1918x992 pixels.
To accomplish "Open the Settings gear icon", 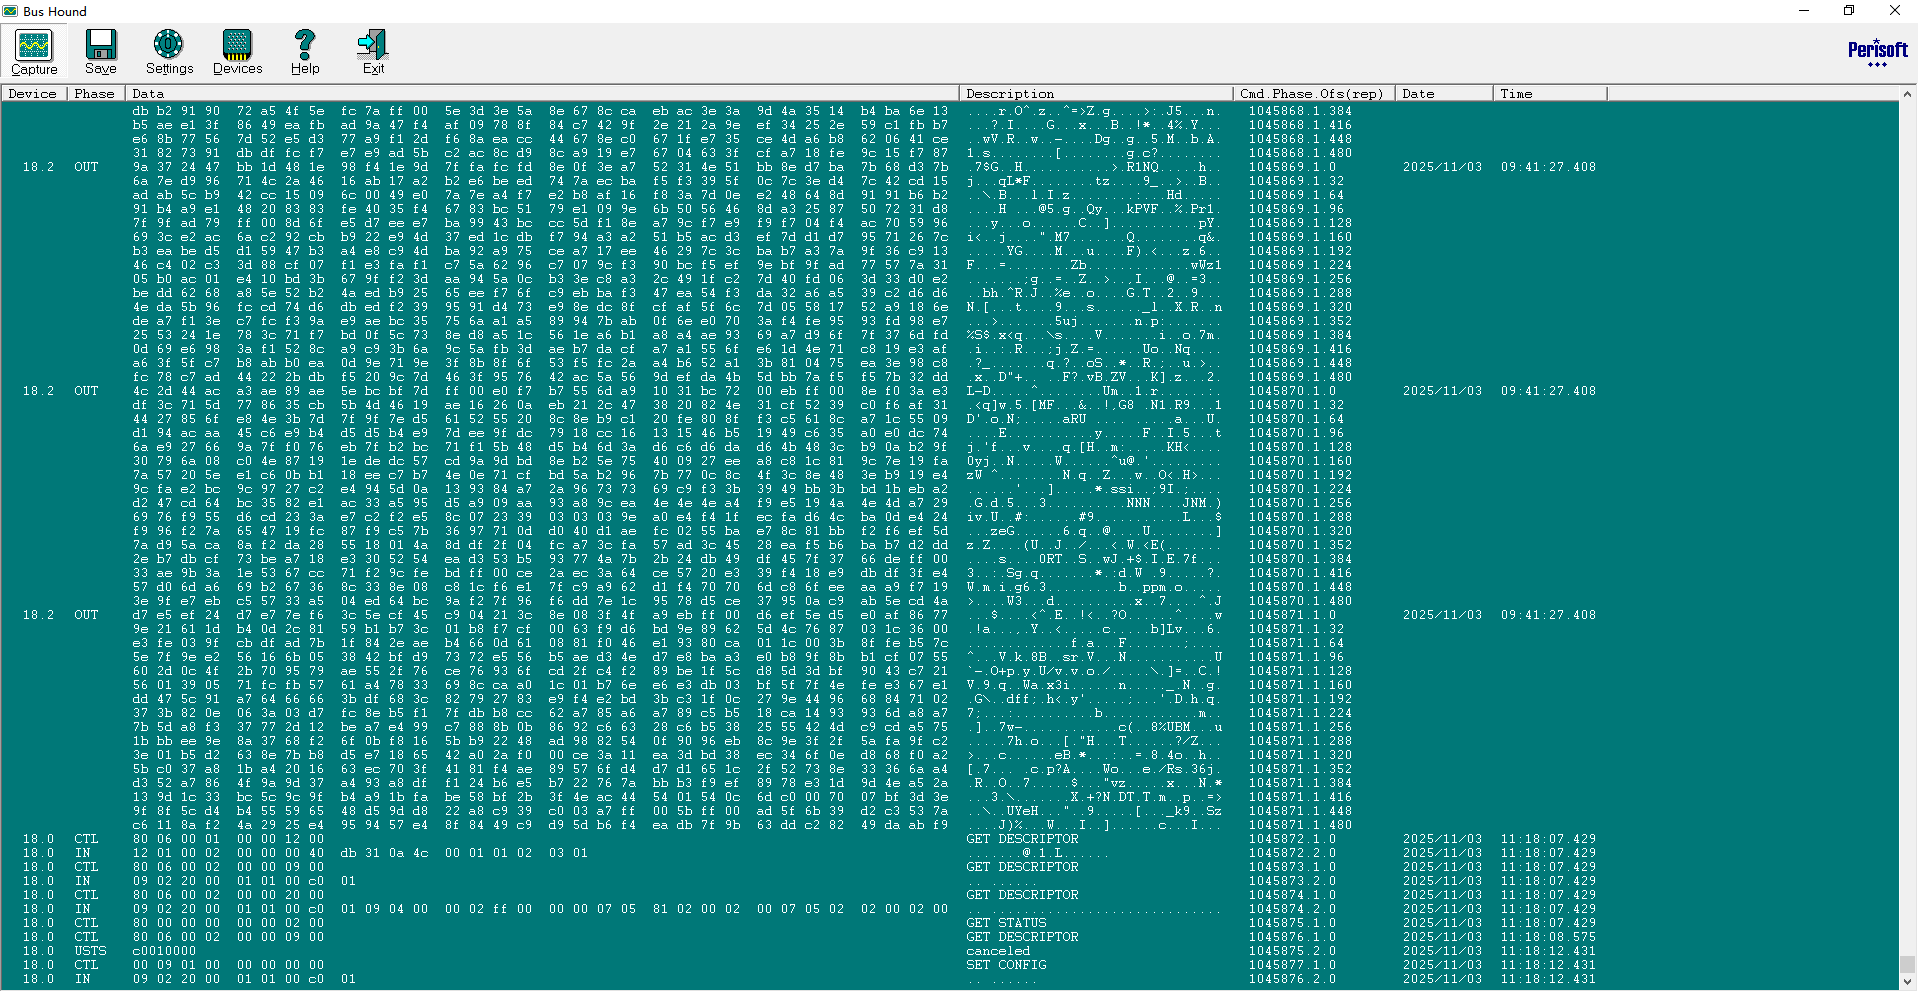I will (169, 52).
